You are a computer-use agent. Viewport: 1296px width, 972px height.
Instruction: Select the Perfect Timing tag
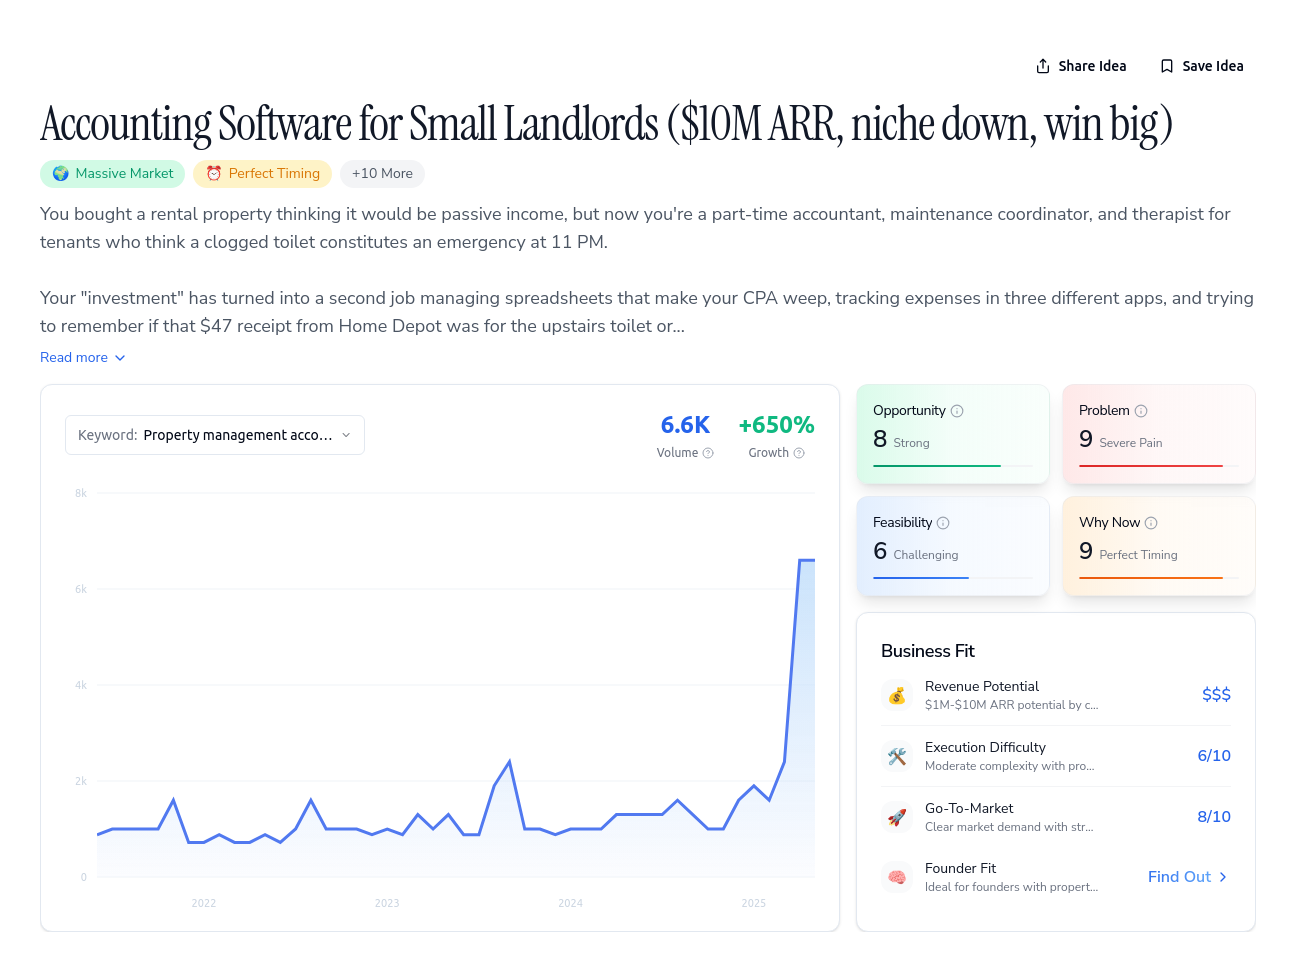[263, 174]
